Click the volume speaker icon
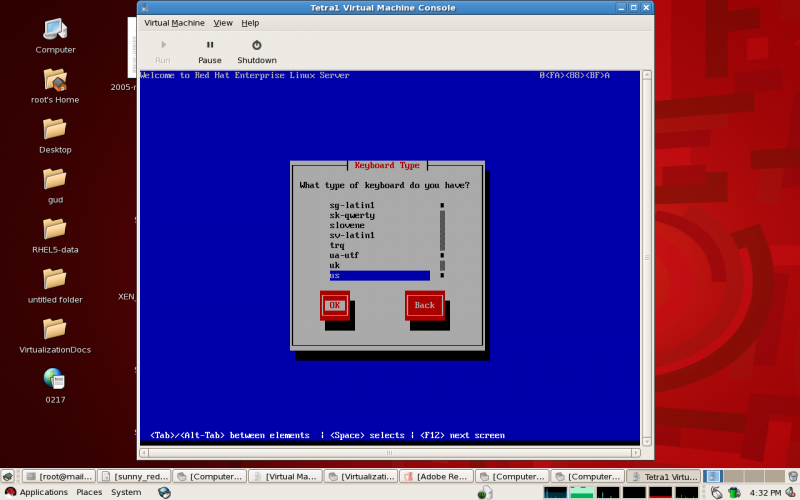800x500 pixels. [x=792, y=492]
